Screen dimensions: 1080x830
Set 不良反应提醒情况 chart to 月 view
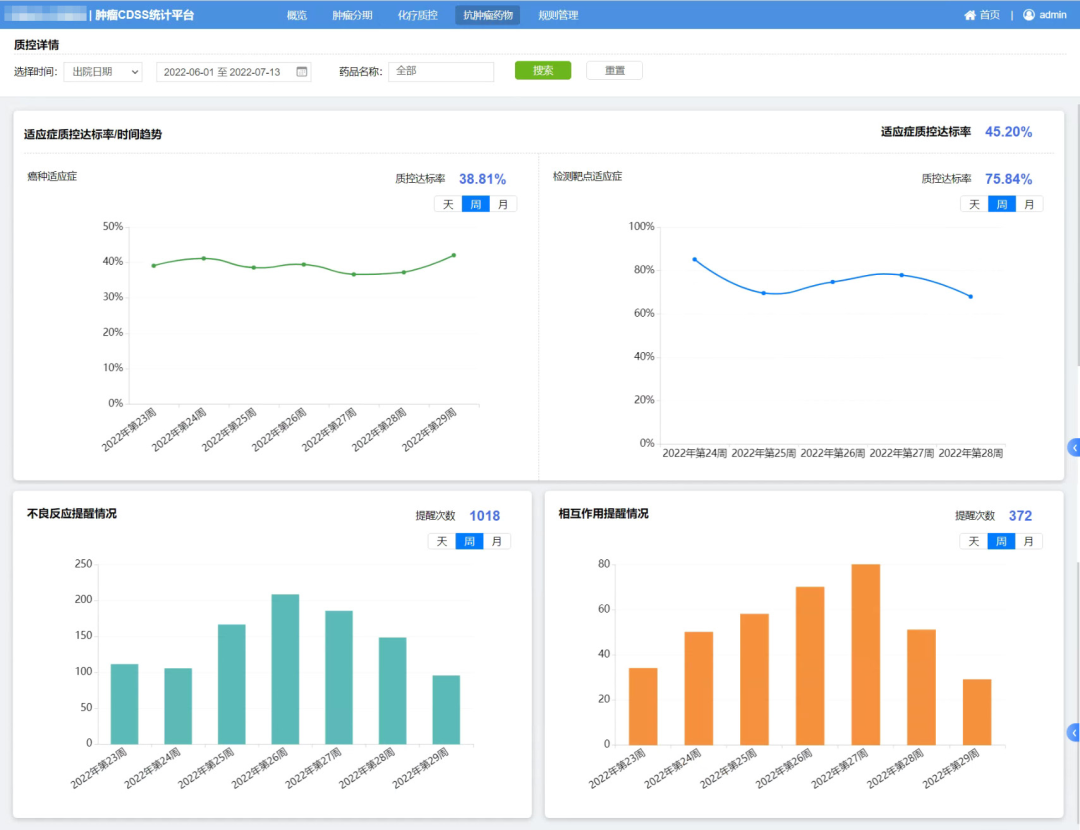coord(497,541)
